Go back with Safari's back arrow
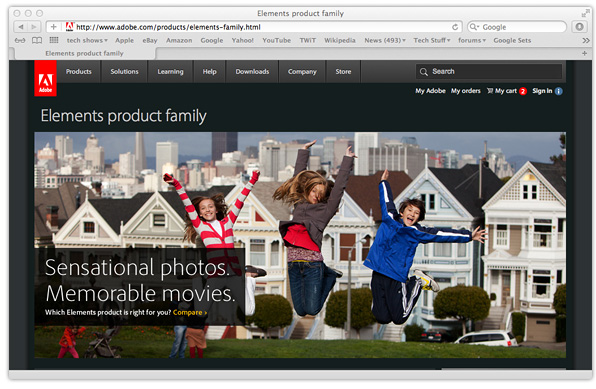The width and height of the screenshot is (596, 389). (x=21, y=27)
